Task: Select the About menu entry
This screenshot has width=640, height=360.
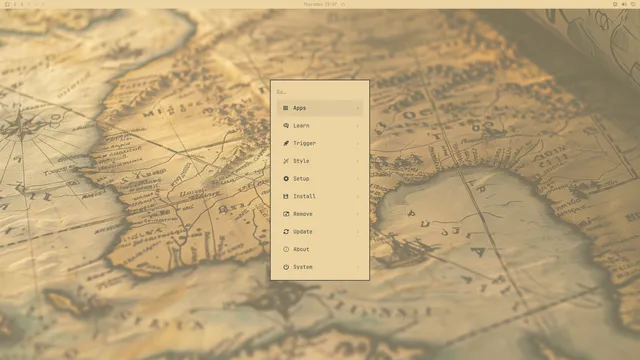Action: coord(320,249)
